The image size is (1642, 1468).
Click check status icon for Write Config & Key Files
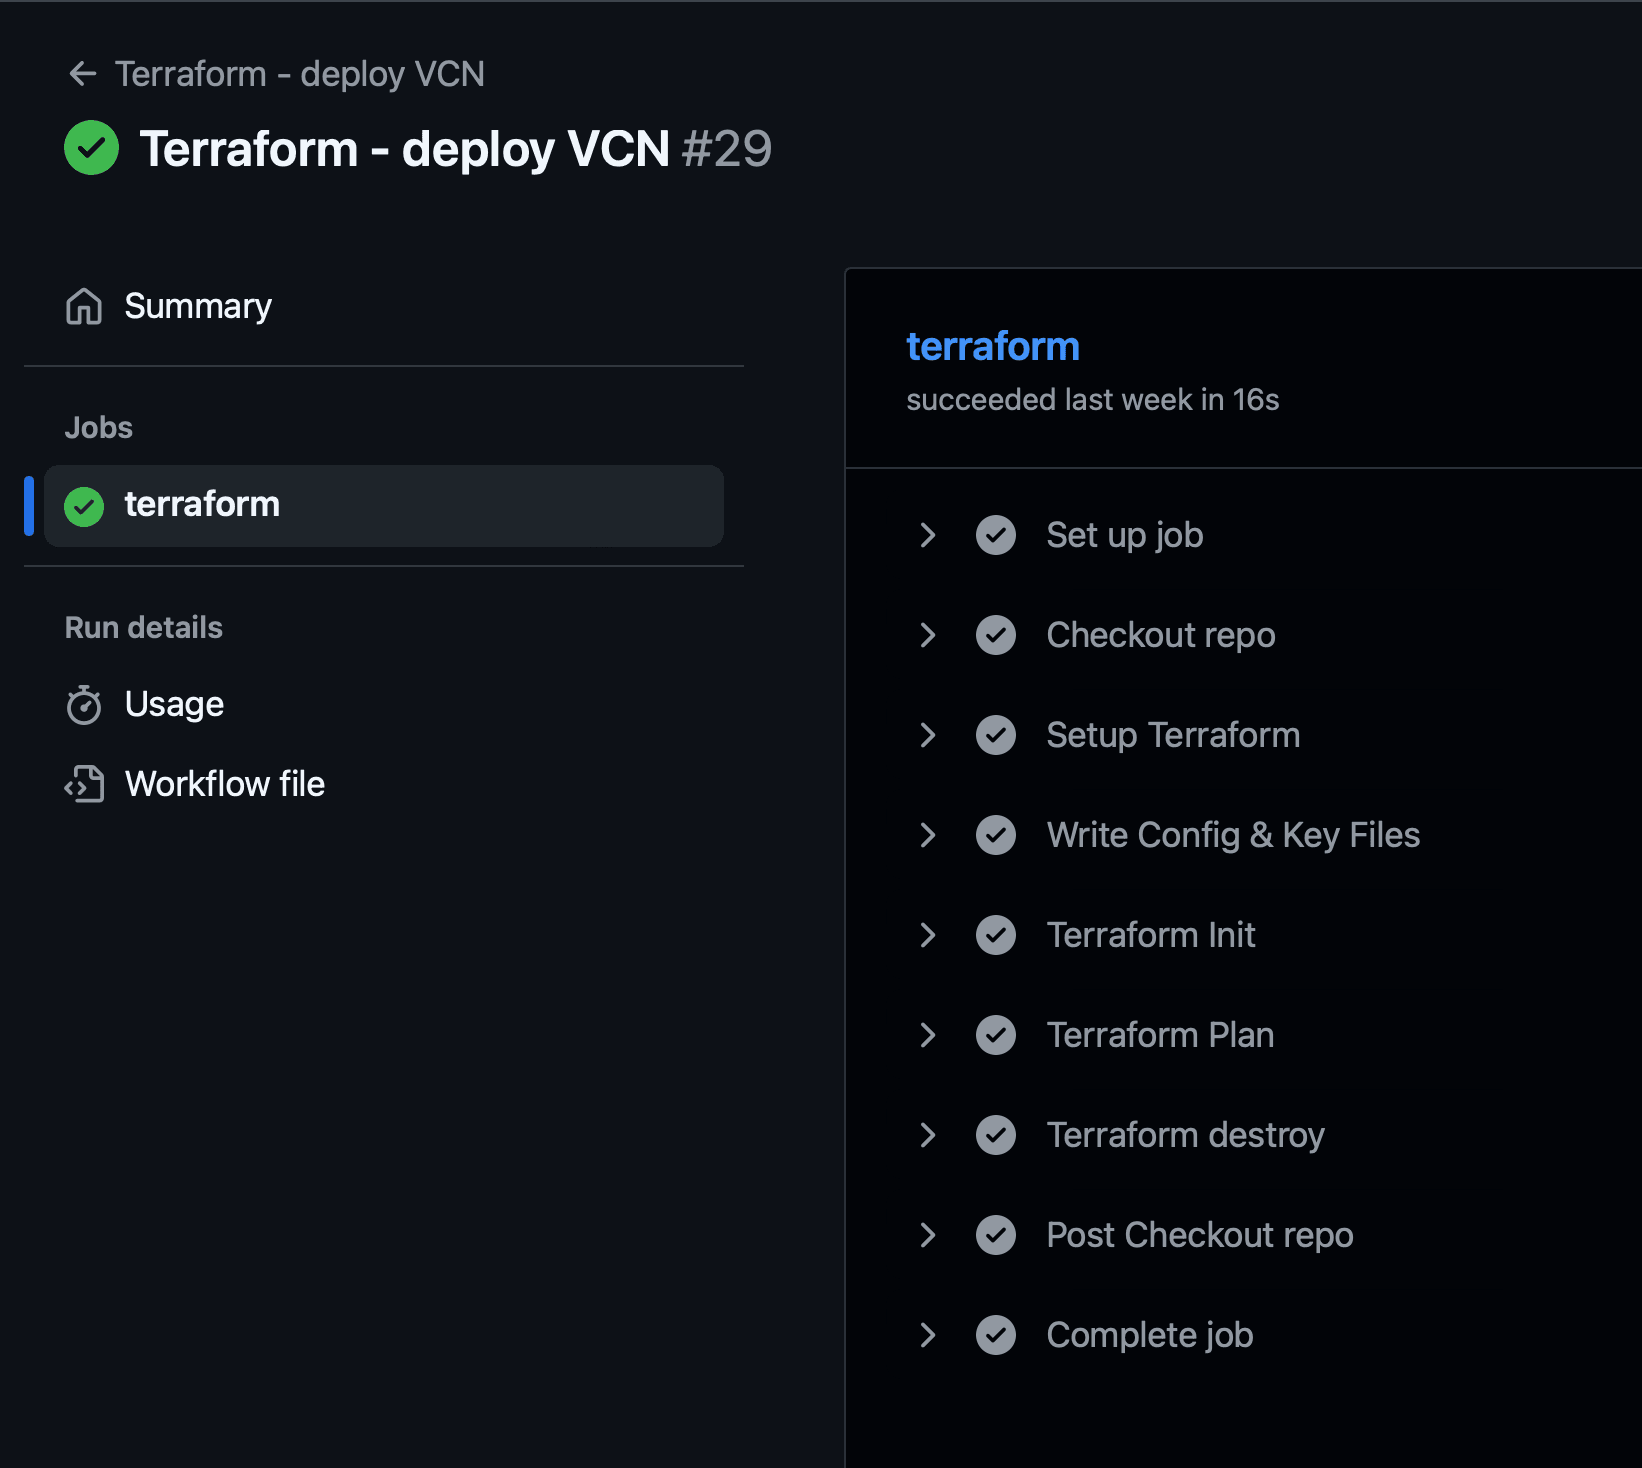coord(996,835)
